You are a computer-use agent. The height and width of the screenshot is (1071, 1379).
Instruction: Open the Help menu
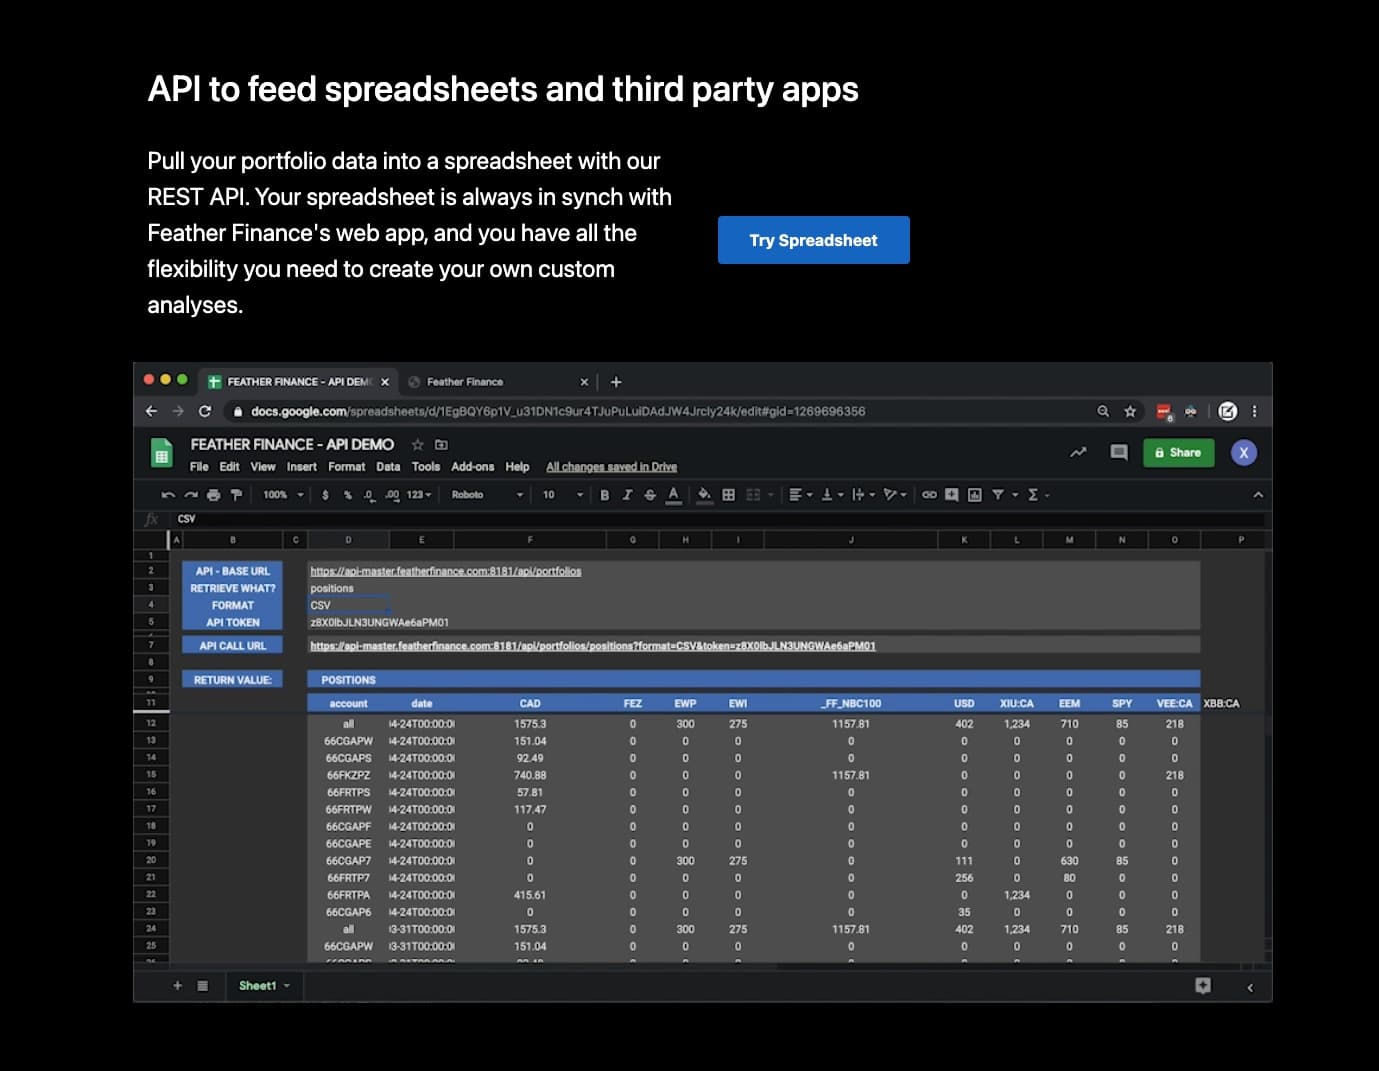[517, 467]
